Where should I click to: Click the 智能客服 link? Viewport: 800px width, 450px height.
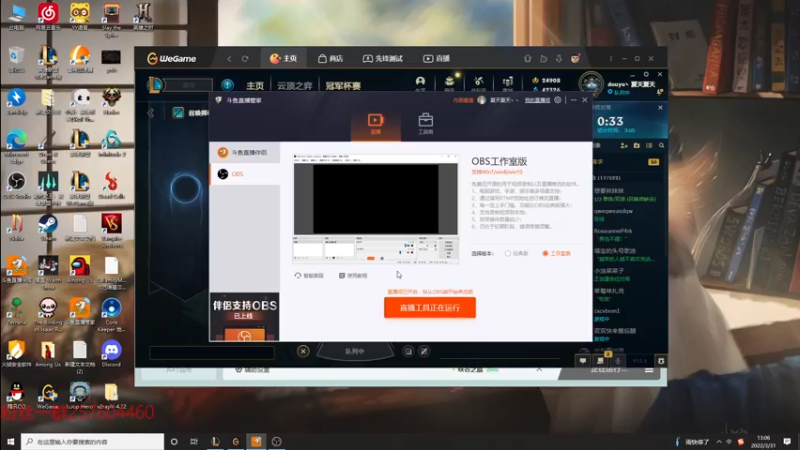[x=309, y=276]
